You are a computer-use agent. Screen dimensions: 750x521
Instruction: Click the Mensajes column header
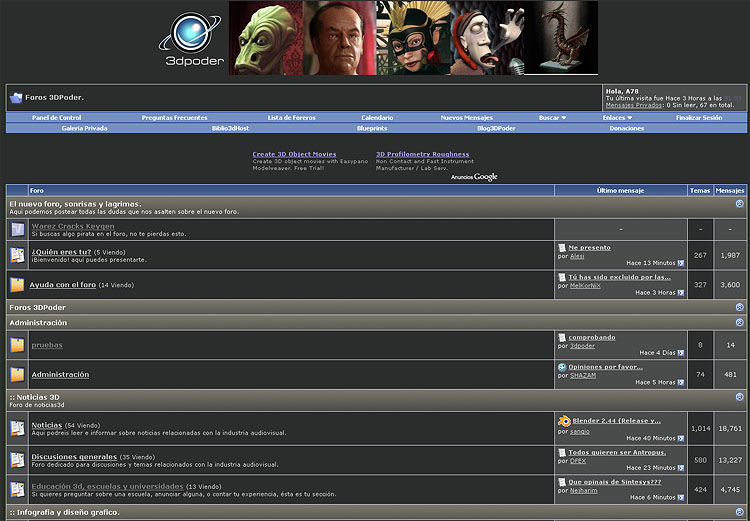click(x=729, y=190)
